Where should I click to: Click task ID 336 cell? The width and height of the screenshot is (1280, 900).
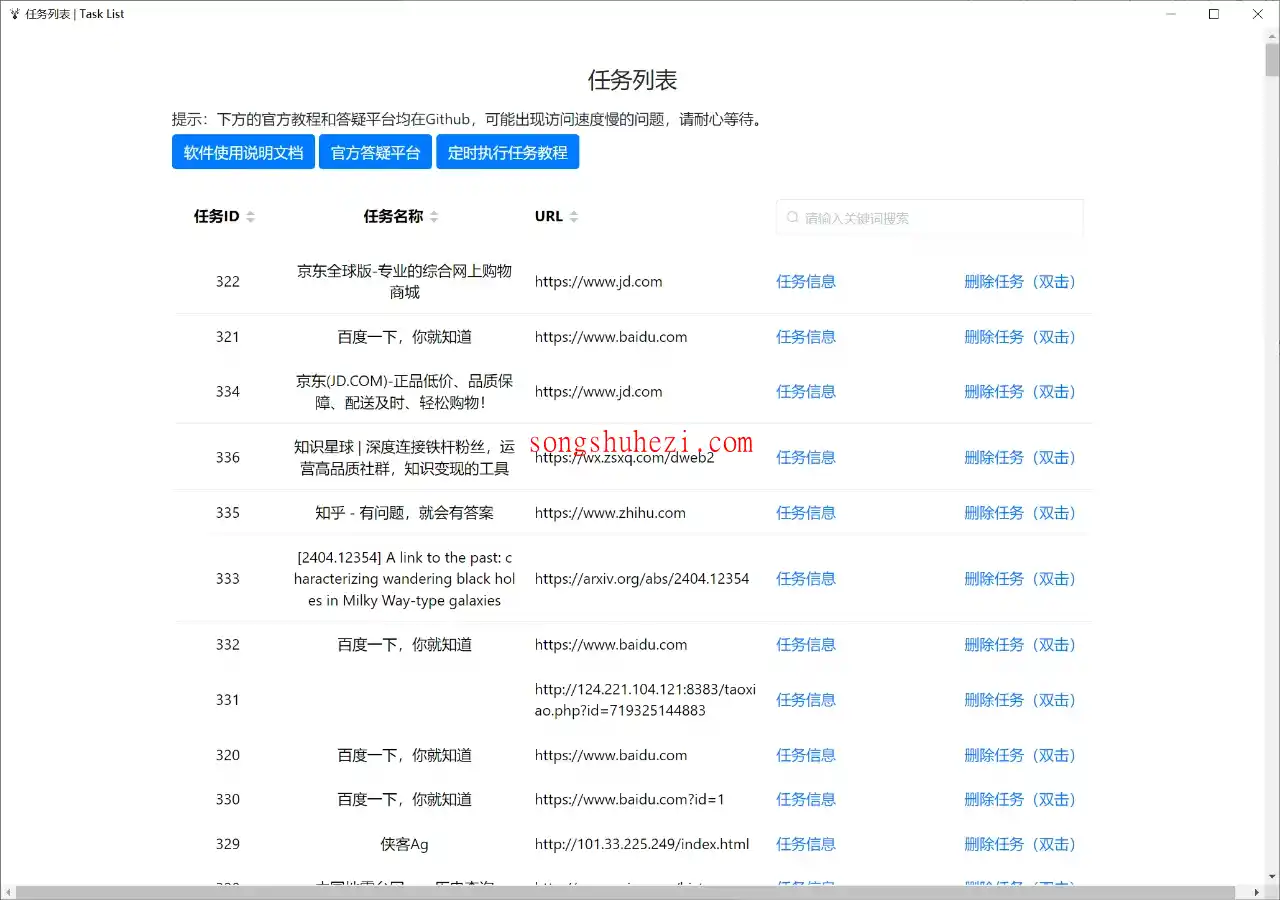pyautogui.click(x=228, y=458)
